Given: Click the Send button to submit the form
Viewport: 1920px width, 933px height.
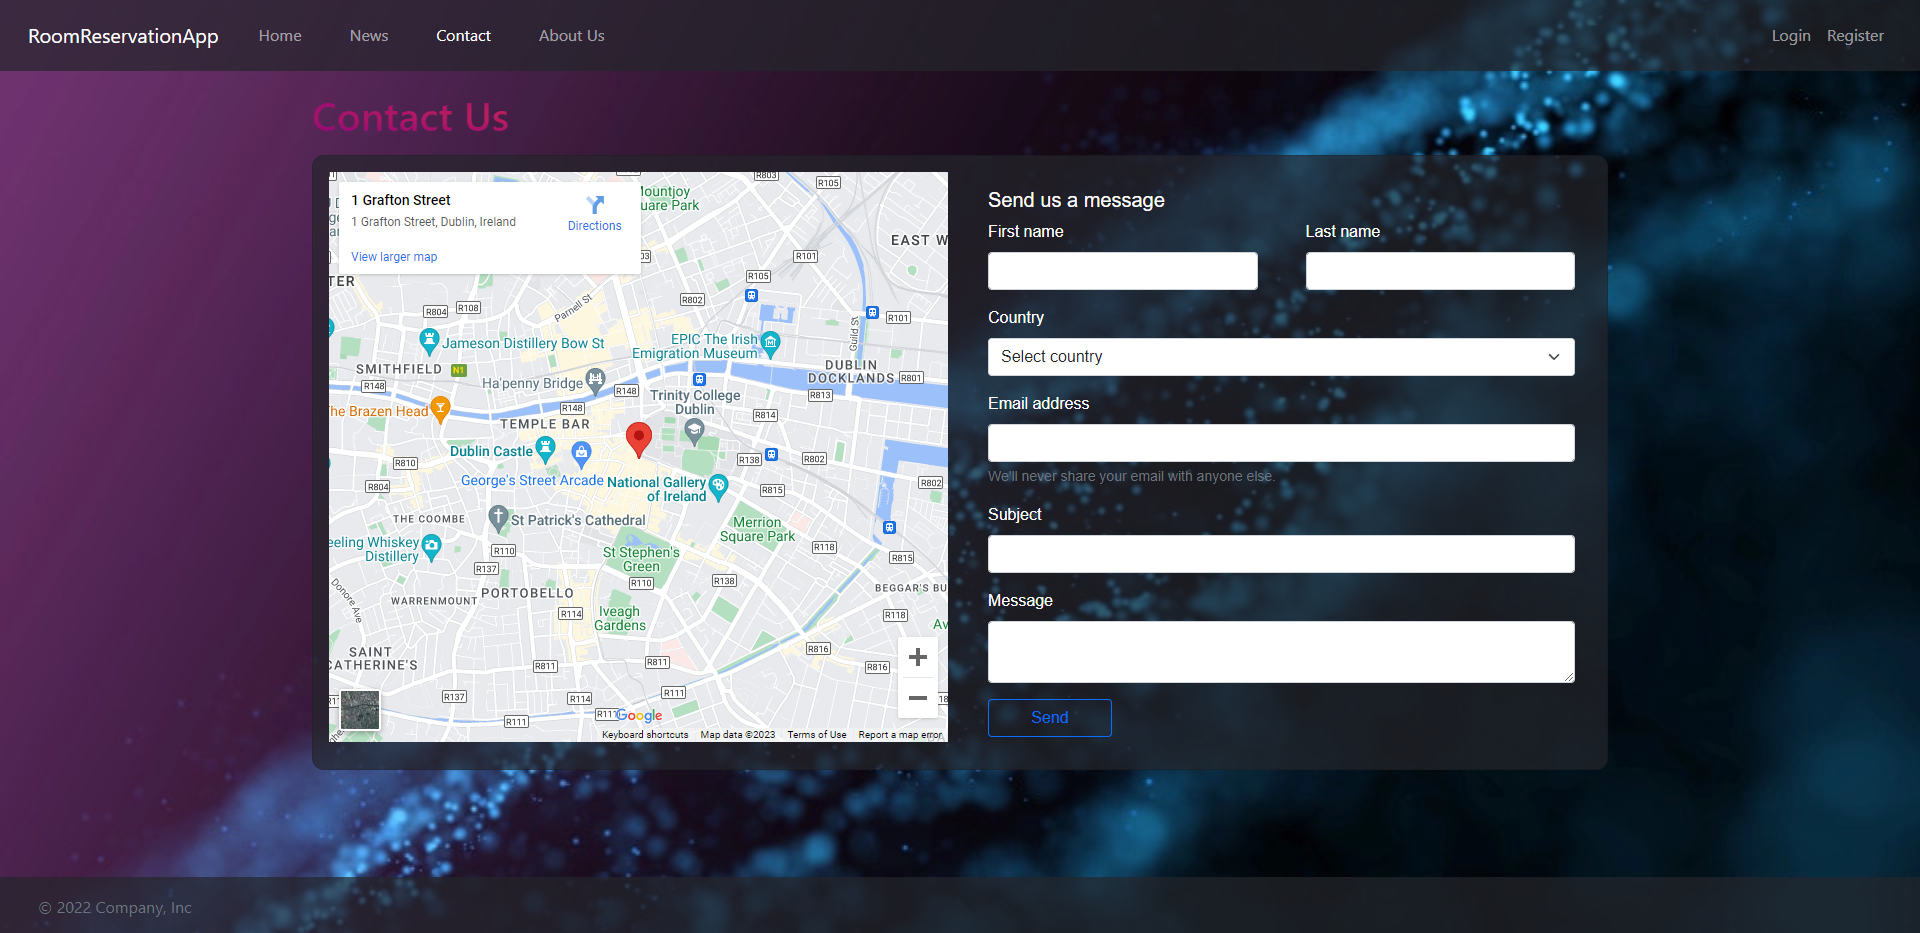Looking at the screenshot, I should tap(1049, 717).
